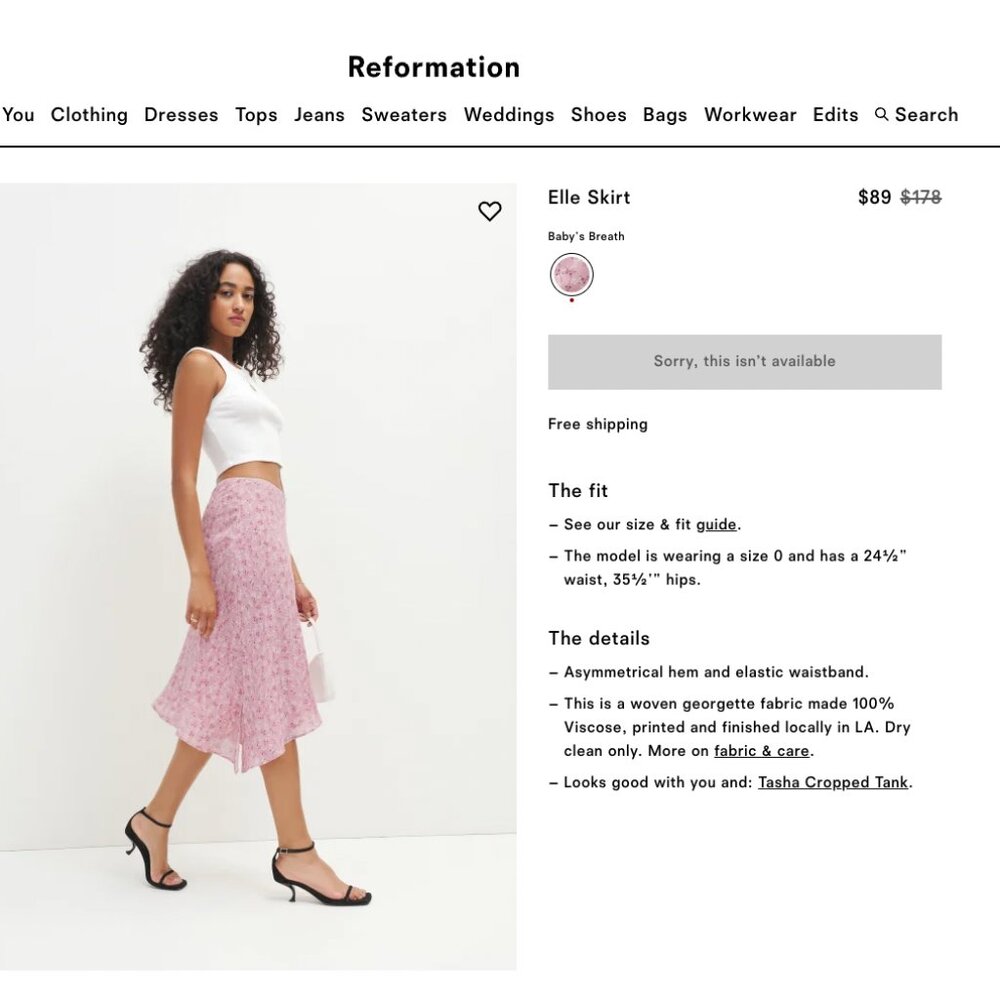The width and height of the screenshot is (1000, 1000).
Task: Add Elle Skirt to wishlist via heart icon
Action: click(490, 212)
